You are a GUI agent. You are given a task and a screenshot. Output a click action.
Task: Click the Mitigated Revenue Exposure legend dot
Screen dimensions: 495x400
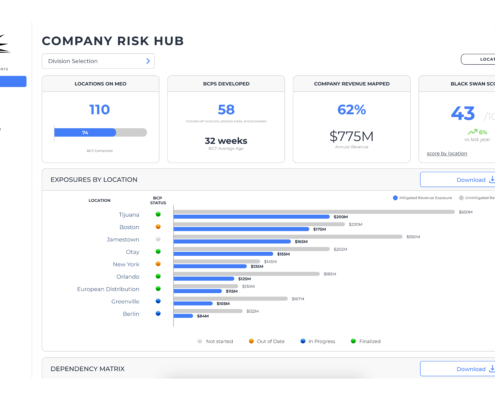tap(395, 198)
